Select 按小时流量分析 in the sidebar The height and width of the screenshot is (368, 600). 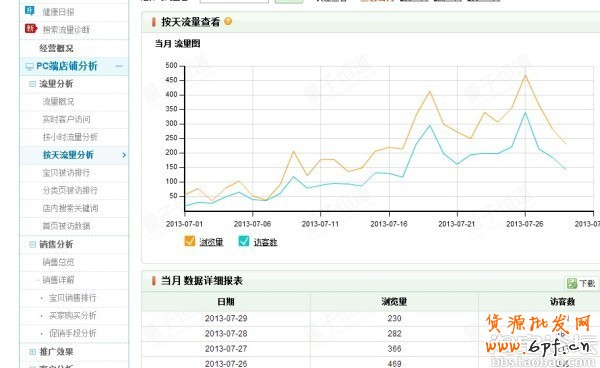[70, 137]
